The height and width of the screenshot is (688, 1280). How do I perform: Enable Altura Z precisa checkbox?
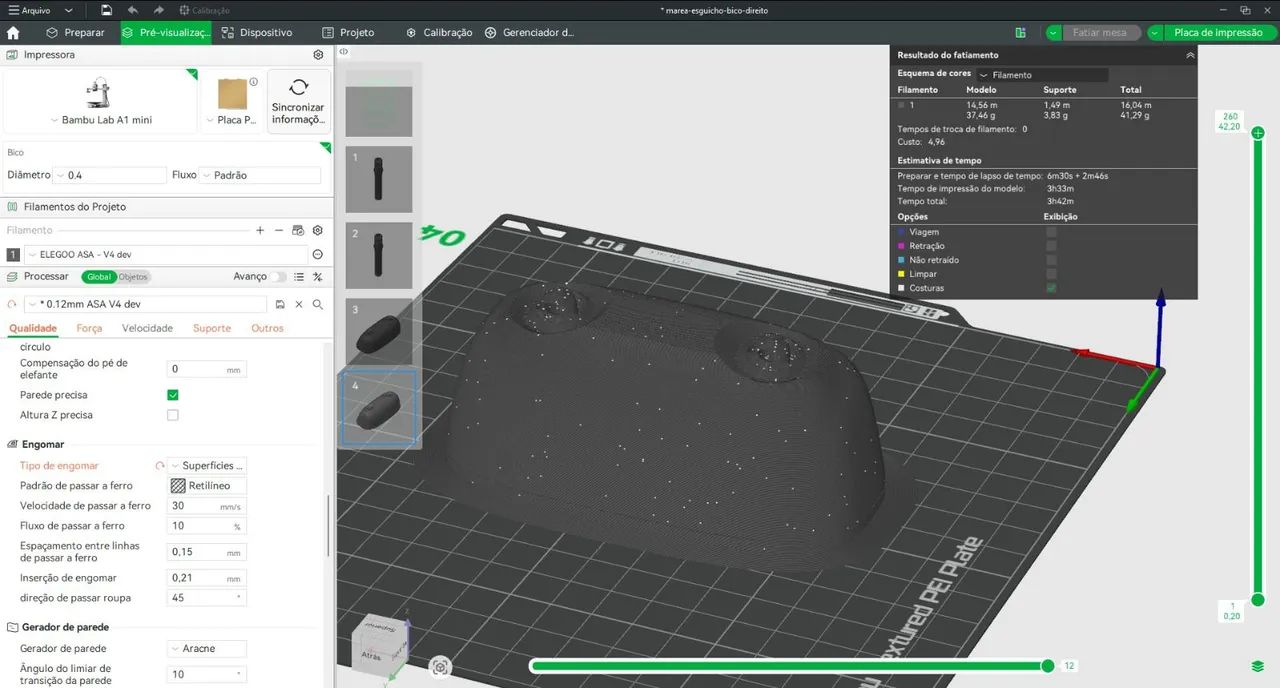(173, 415)
